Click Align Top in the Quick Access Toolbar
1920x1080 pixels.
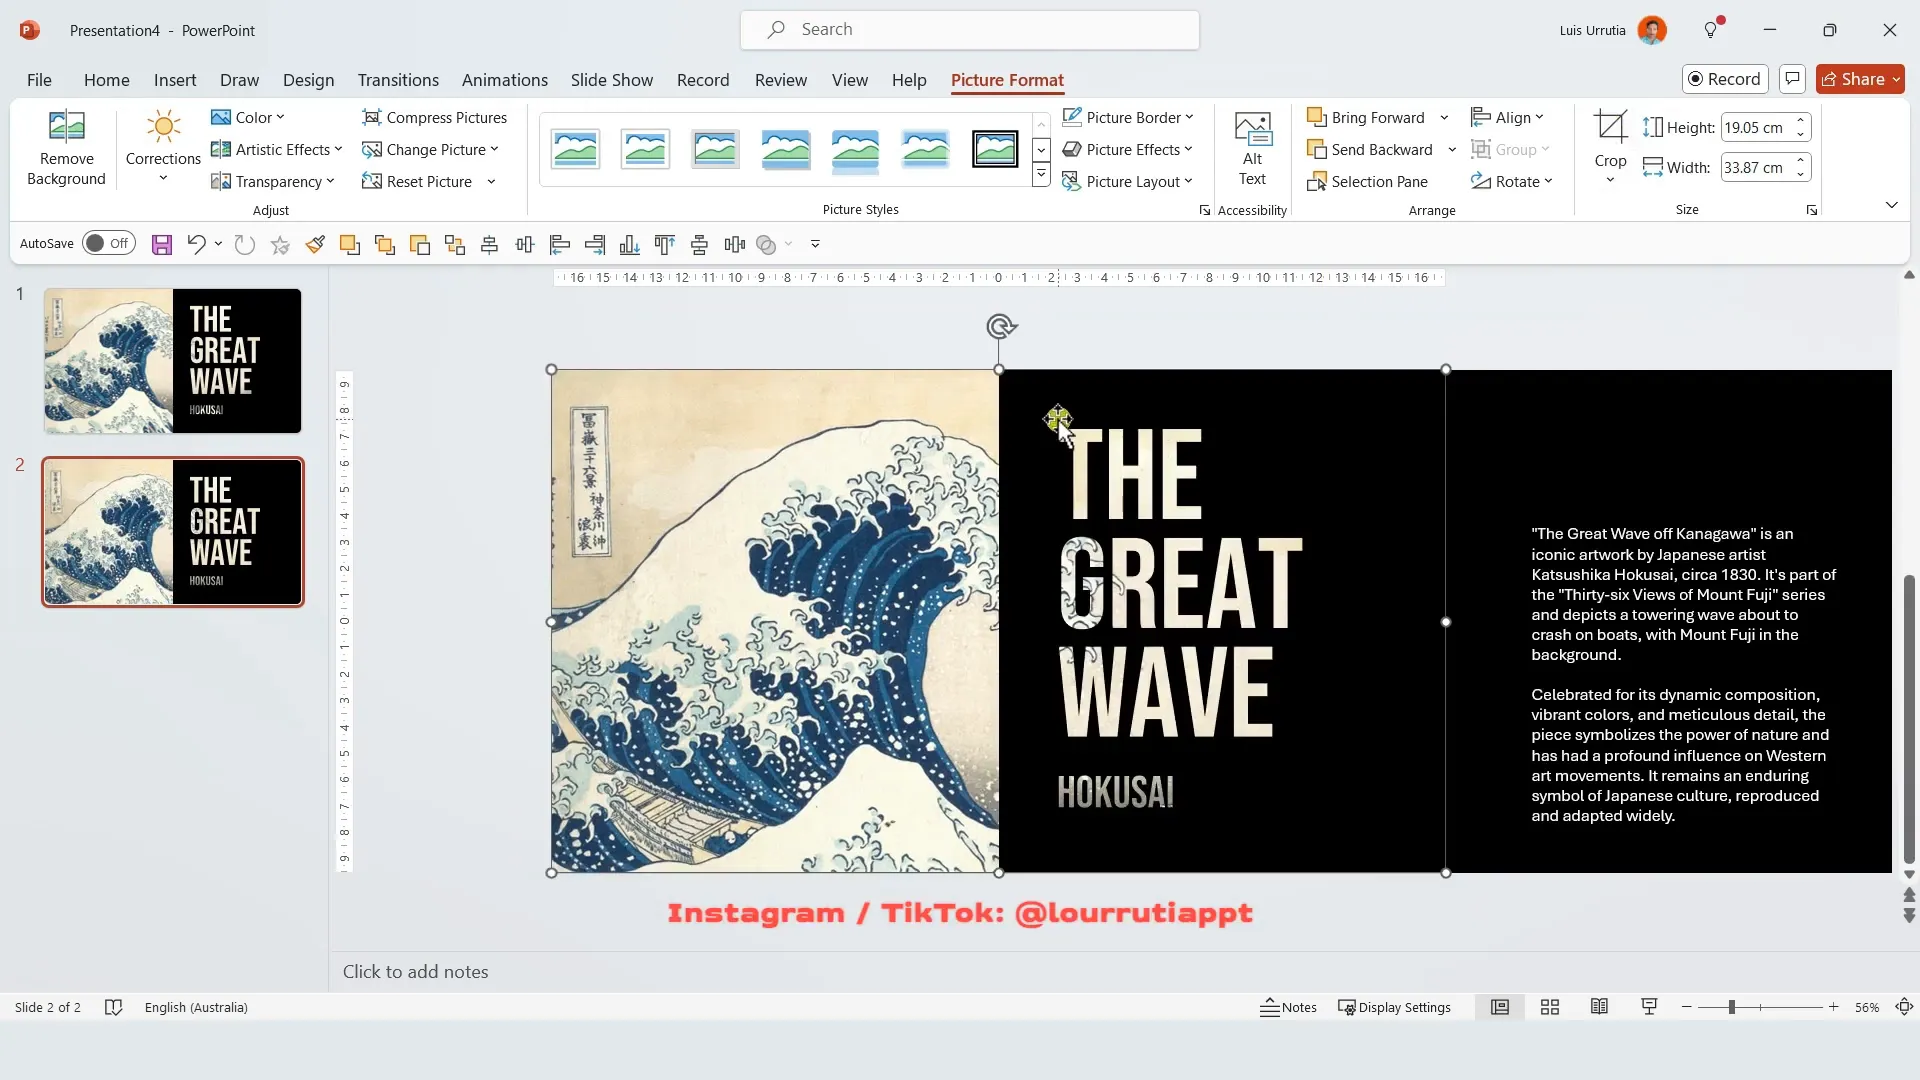(x=665, y=244)
